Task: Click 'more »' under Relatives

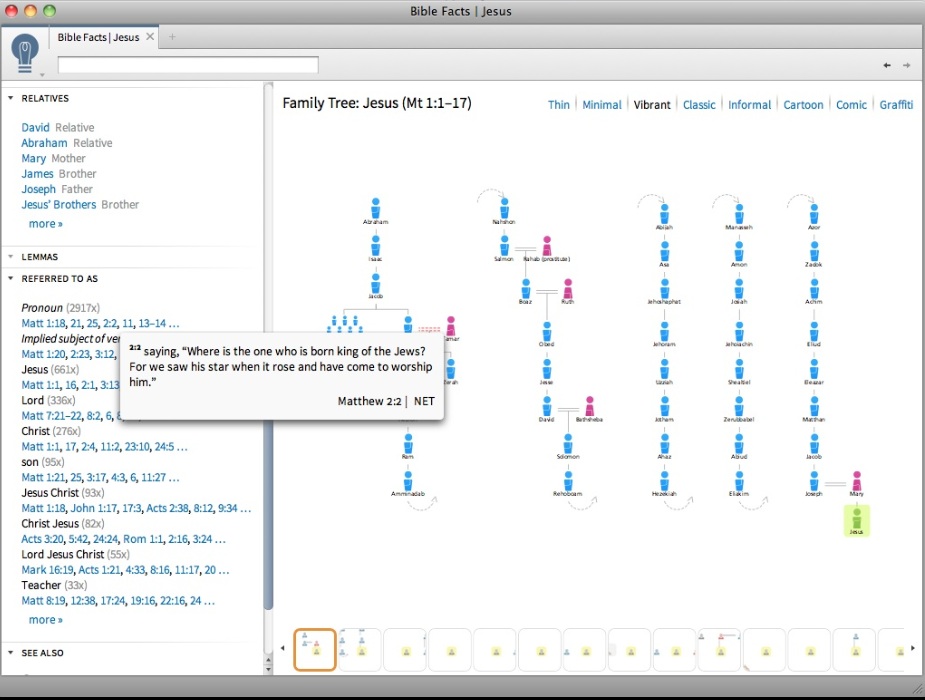Action: 45,224
